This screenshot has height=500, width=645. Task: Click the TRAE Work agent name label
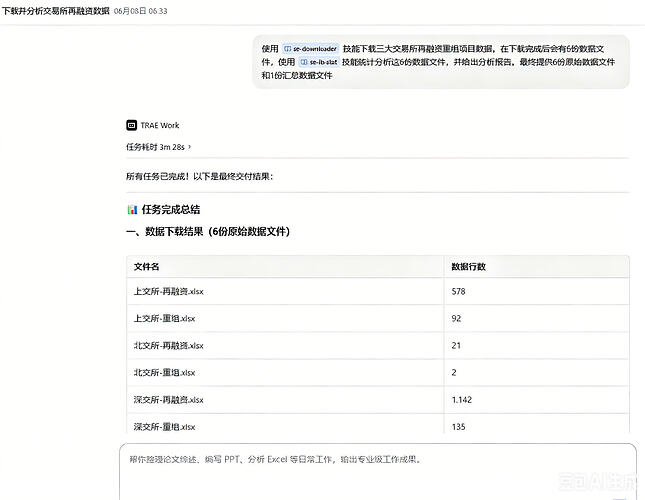(160, 125)
